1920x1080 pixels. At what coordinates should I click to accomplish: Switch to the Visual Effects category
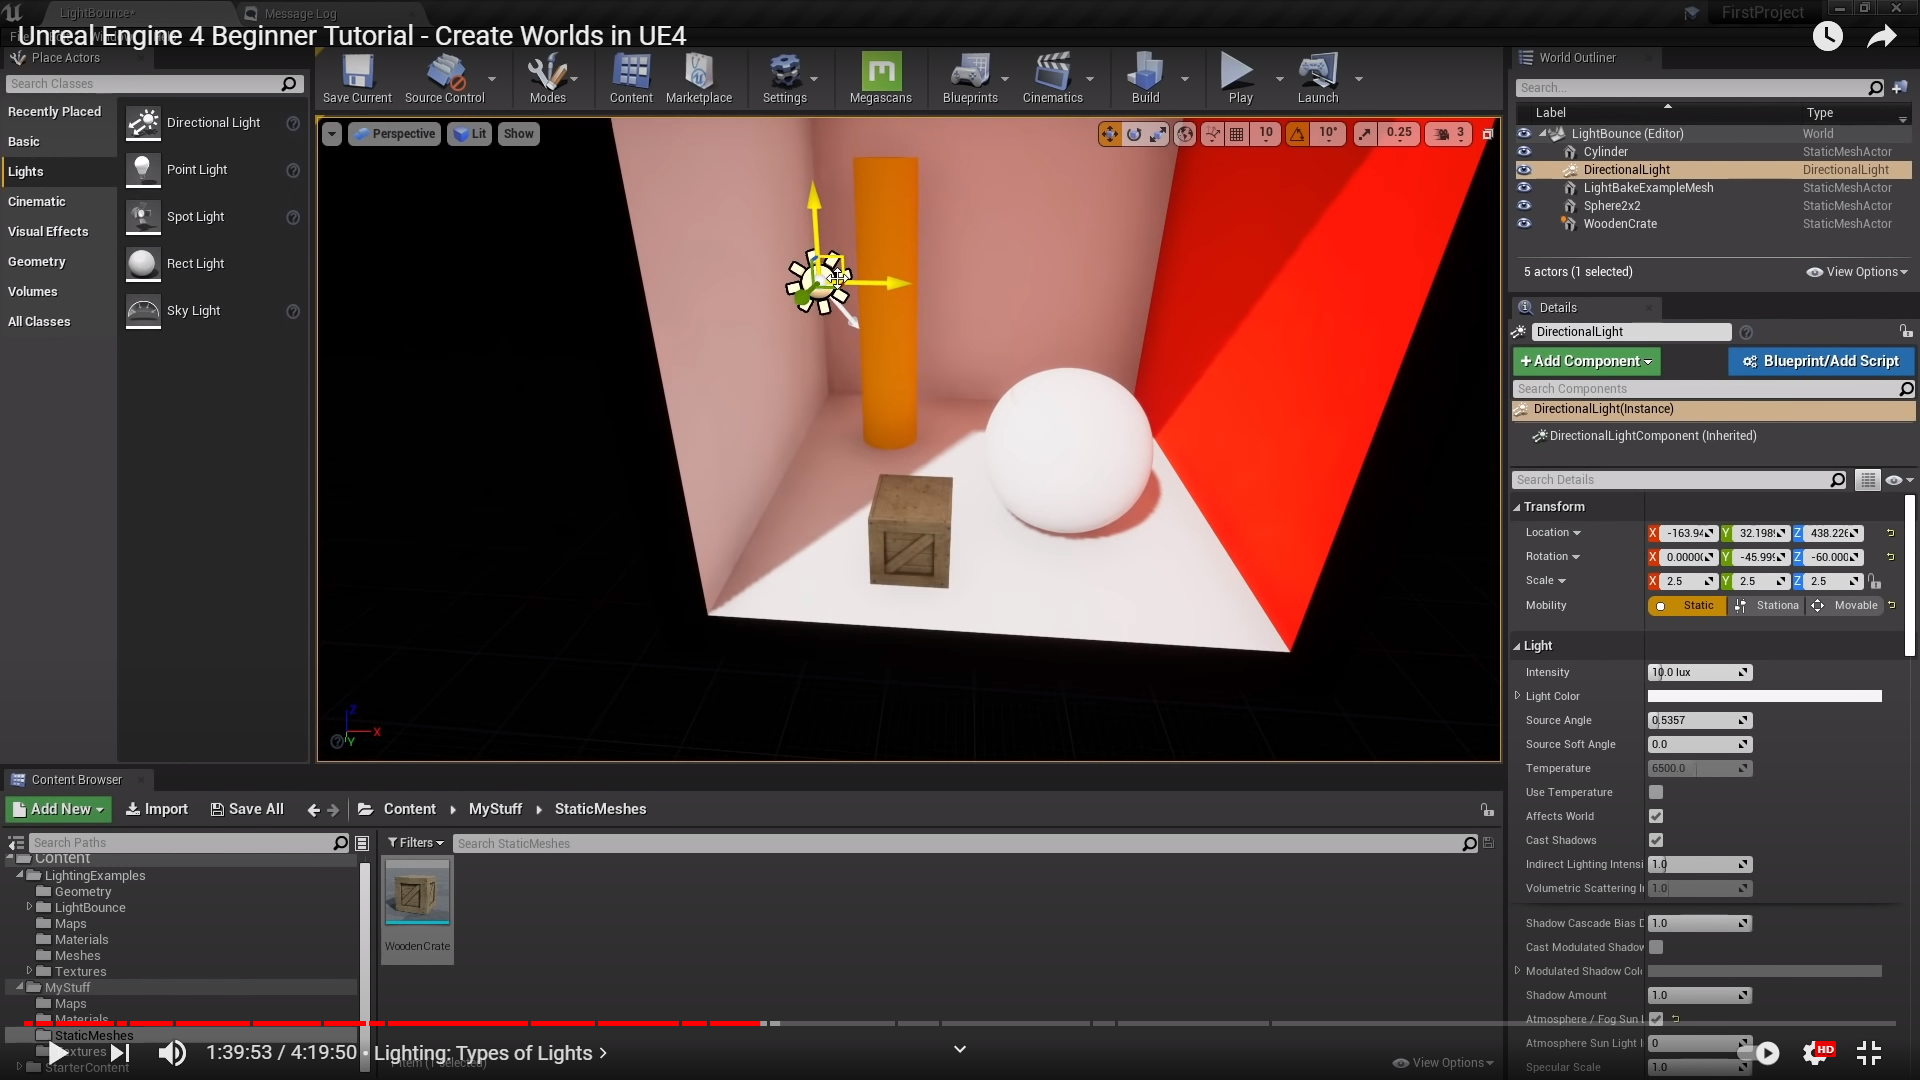click(x=48, y=232)
